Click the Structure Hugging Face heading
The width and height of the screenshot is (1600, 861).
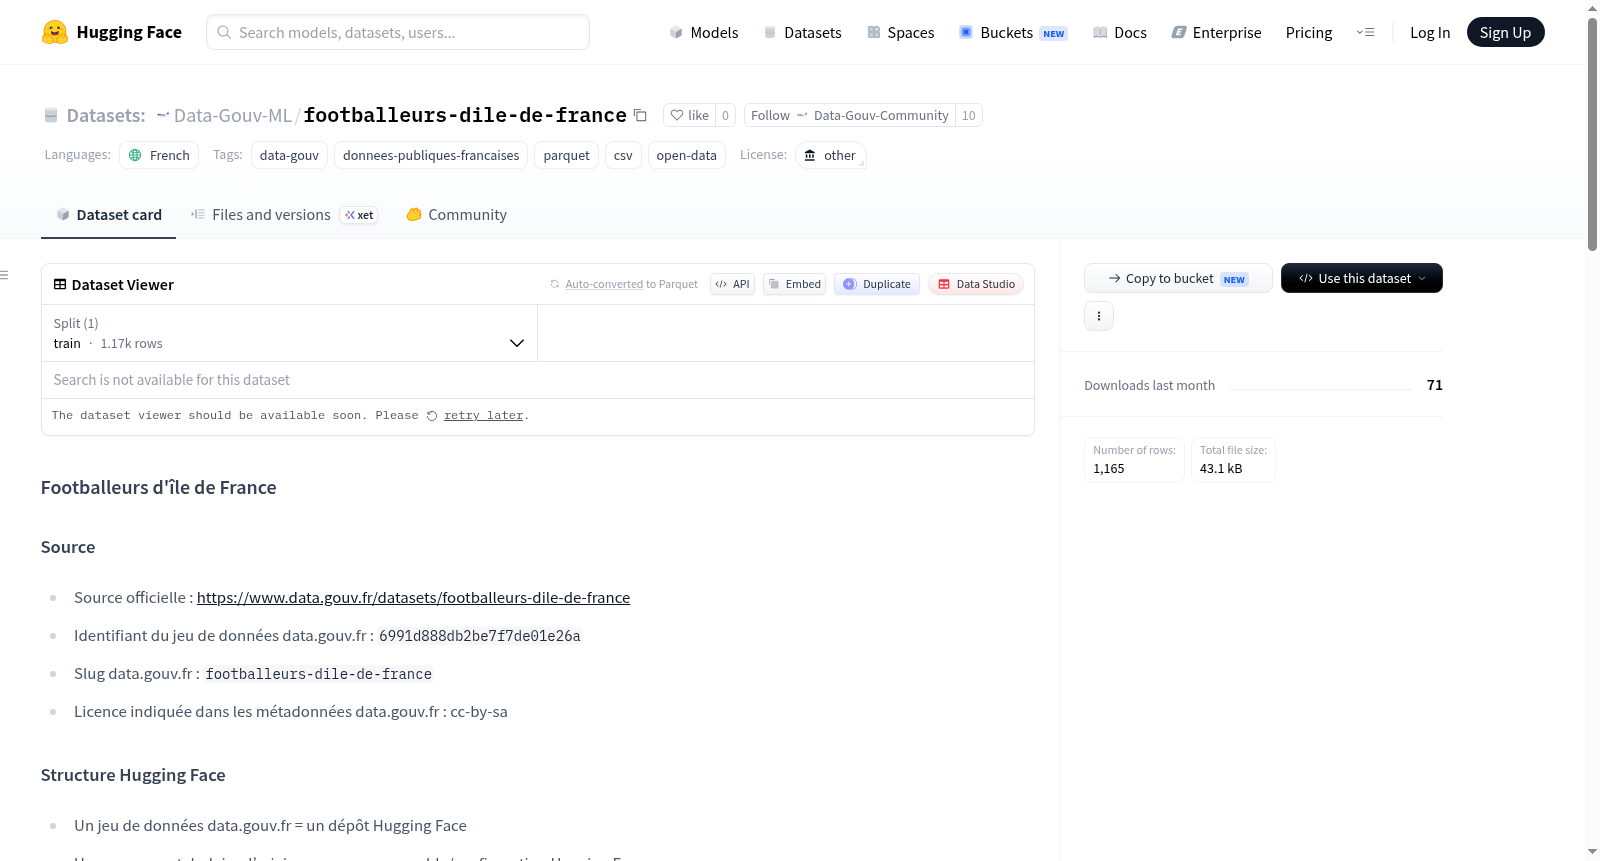coord(133,775)
